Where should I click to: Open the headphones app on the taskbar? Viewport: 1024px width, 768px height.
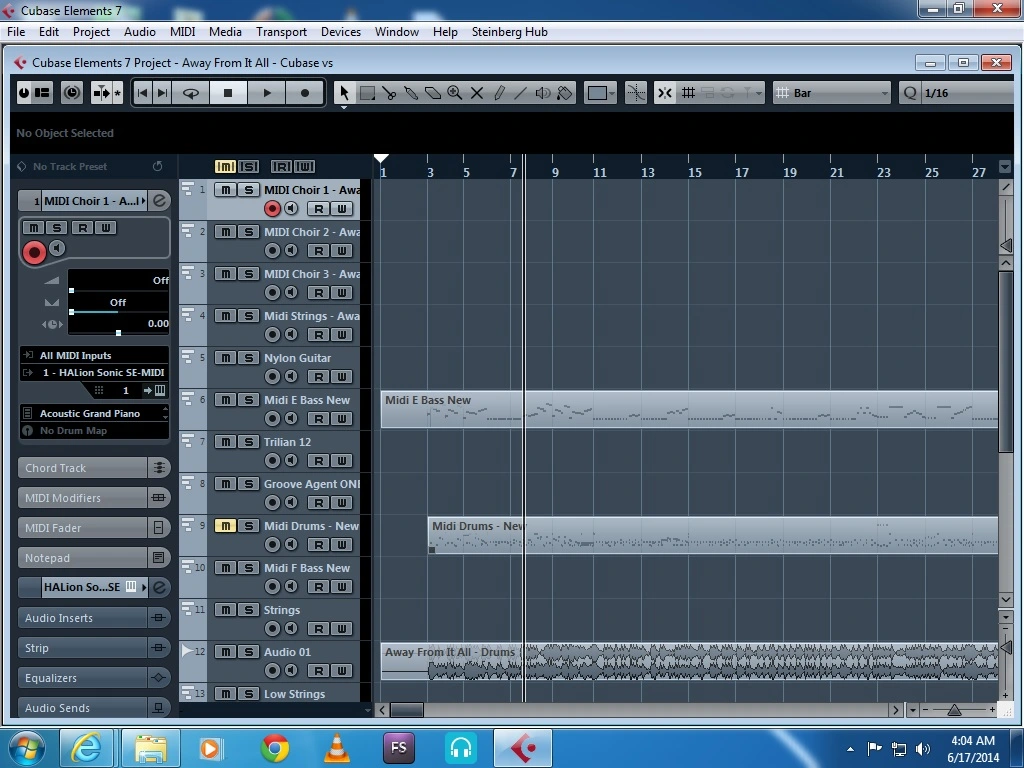click(x=461, y=748)
